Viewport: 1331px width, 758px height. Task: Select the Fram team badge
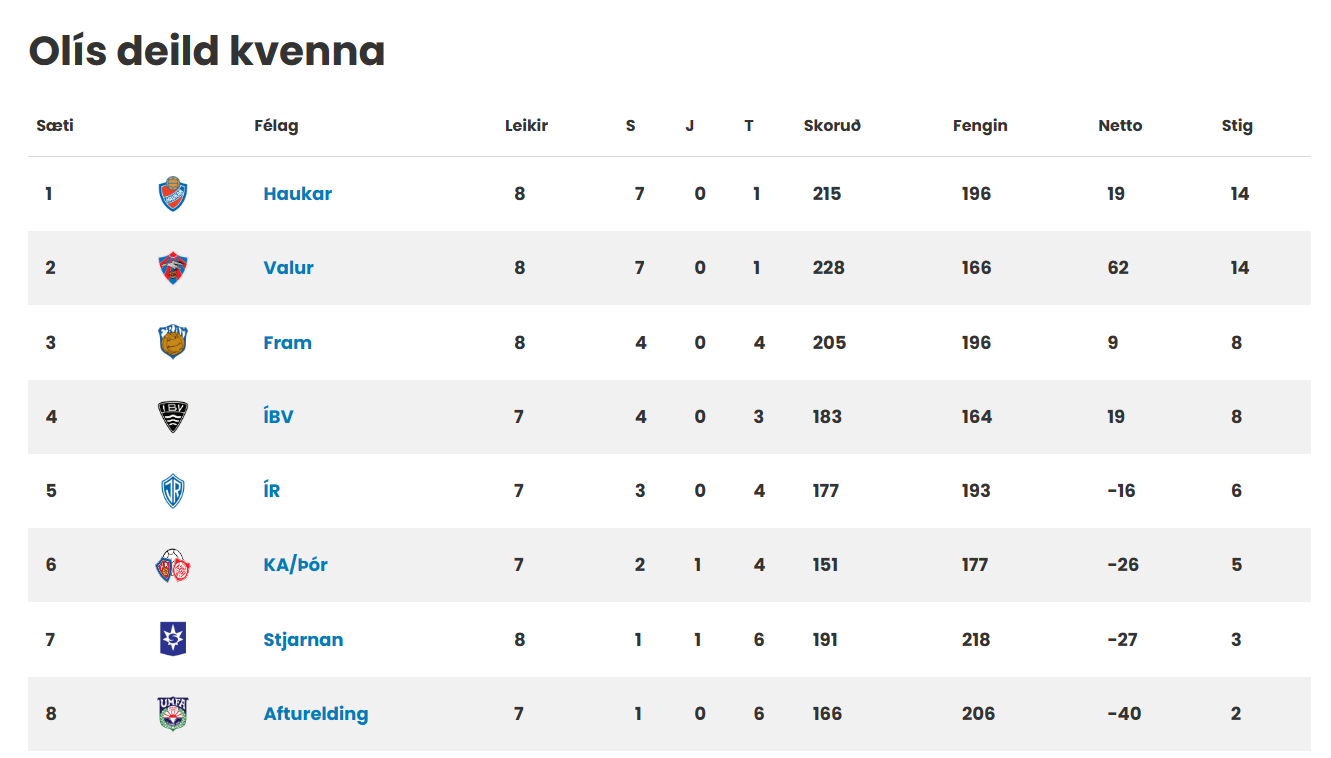173,342
